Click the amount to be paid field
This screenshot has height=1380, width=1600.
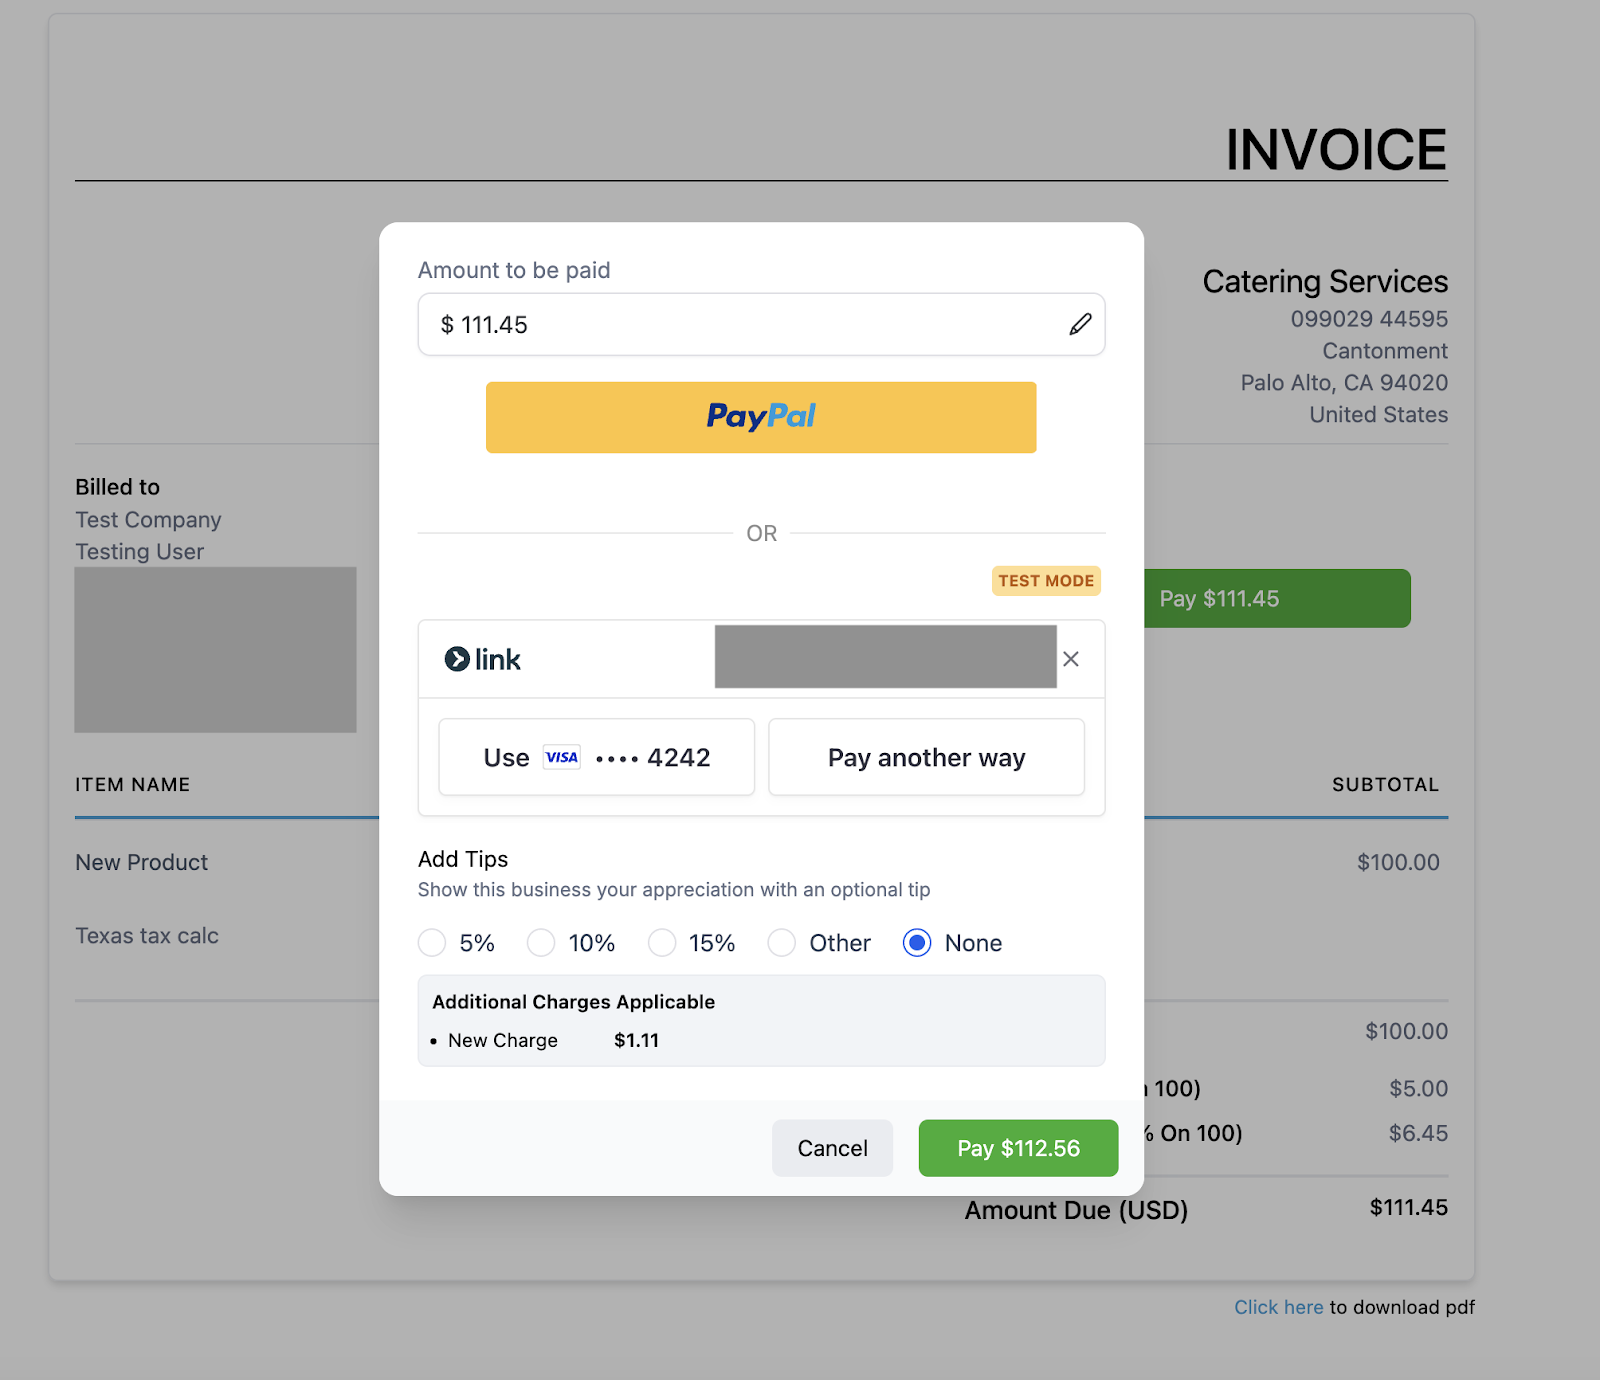[x=761, y=324]
